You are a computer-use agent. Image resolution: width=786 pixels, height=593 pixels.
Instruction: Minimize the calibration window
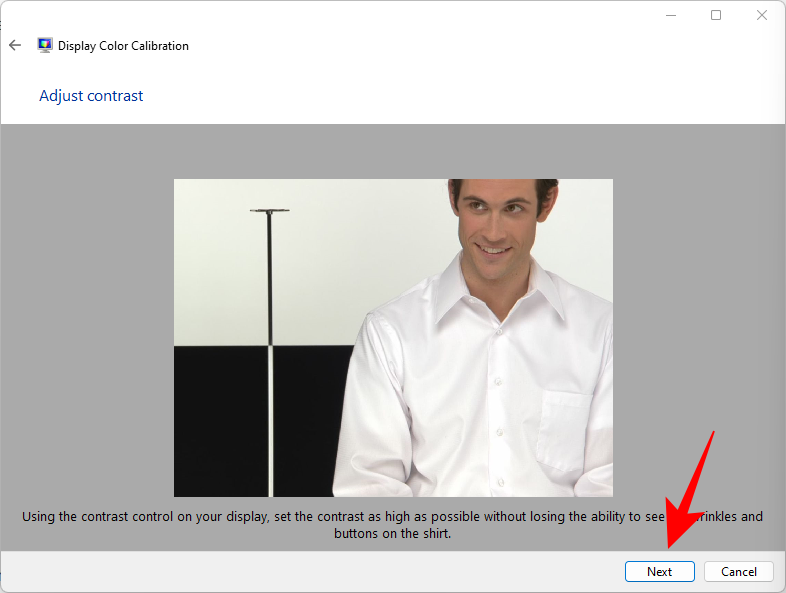point(671,16)
